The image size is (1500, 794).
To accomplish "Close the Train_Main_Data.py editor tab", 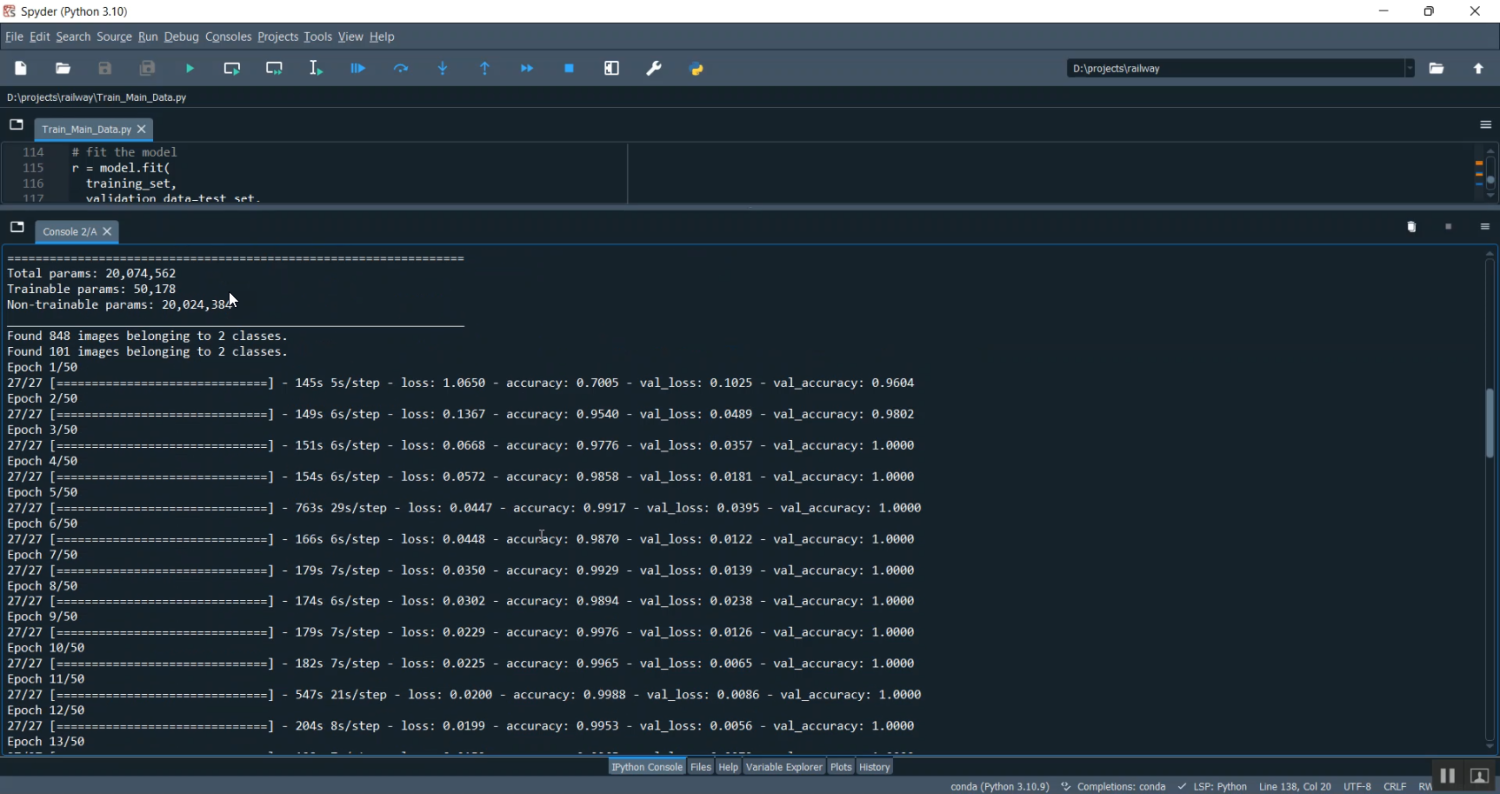I will coord(142,129).
